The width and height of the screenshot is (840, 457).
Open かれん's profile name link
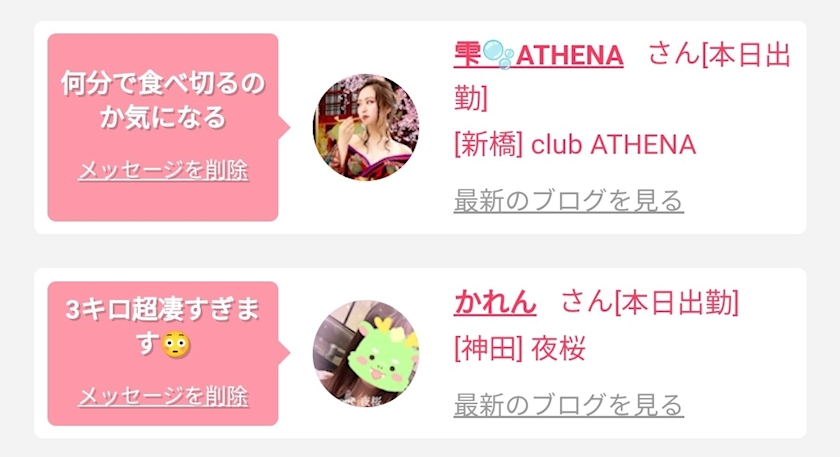pyautogui.click(x=495, y=302)
